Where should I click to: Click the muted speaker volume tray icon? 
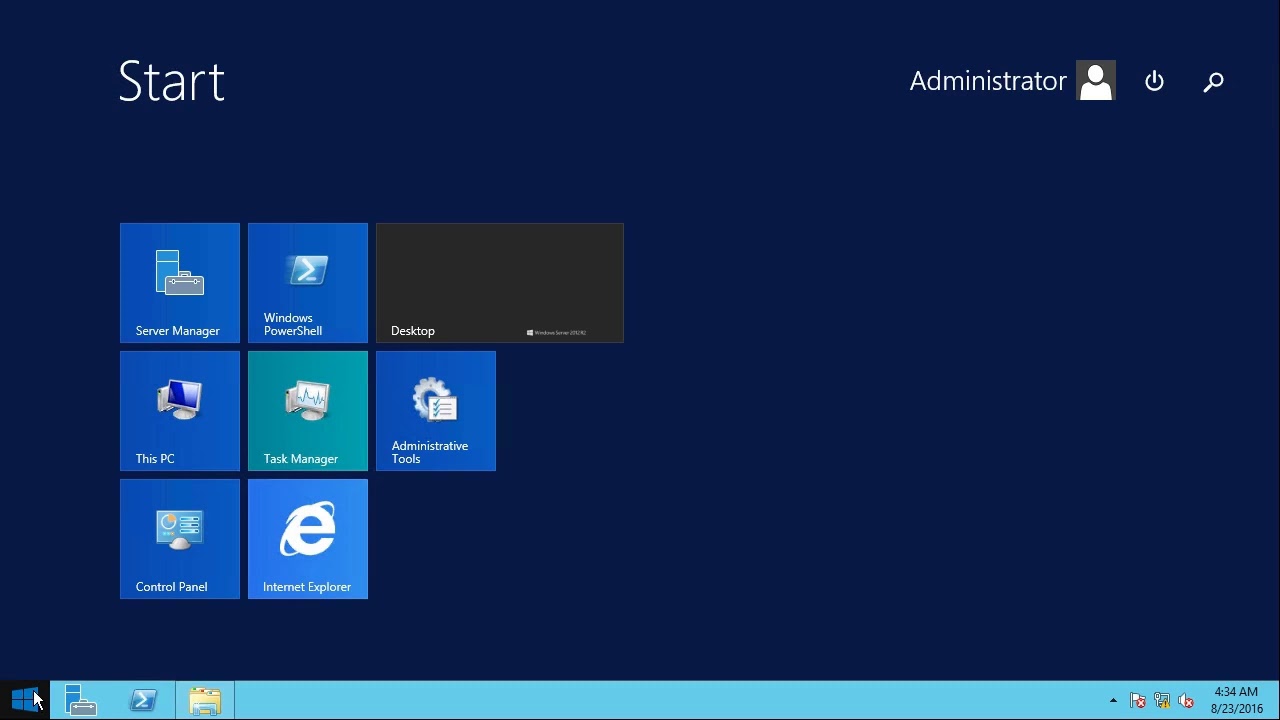(1186, 701)
